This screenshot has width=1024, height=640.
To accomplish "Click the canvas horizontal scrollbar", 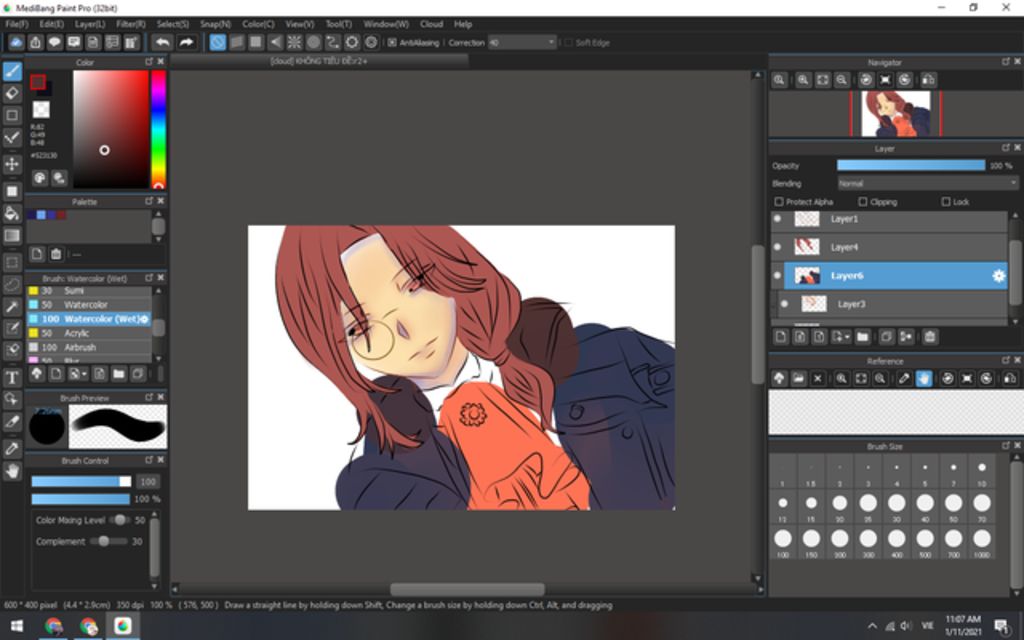I will click(x=468, y=589).
